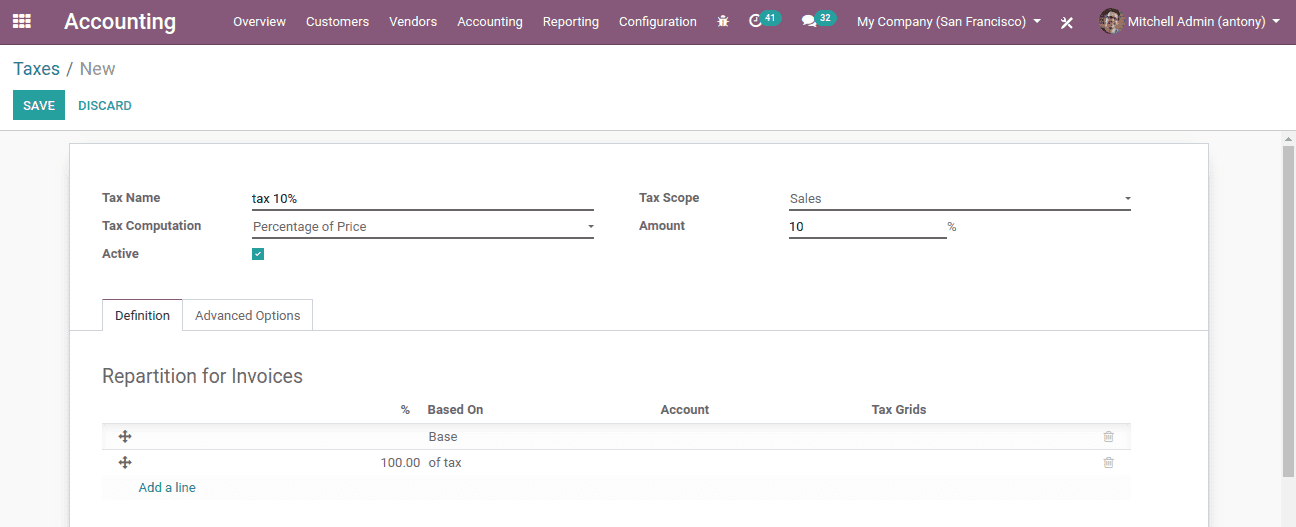Discard the tax changes
Screen dimensions: 1296x527
pyautogui.click(x=105, y=105)
